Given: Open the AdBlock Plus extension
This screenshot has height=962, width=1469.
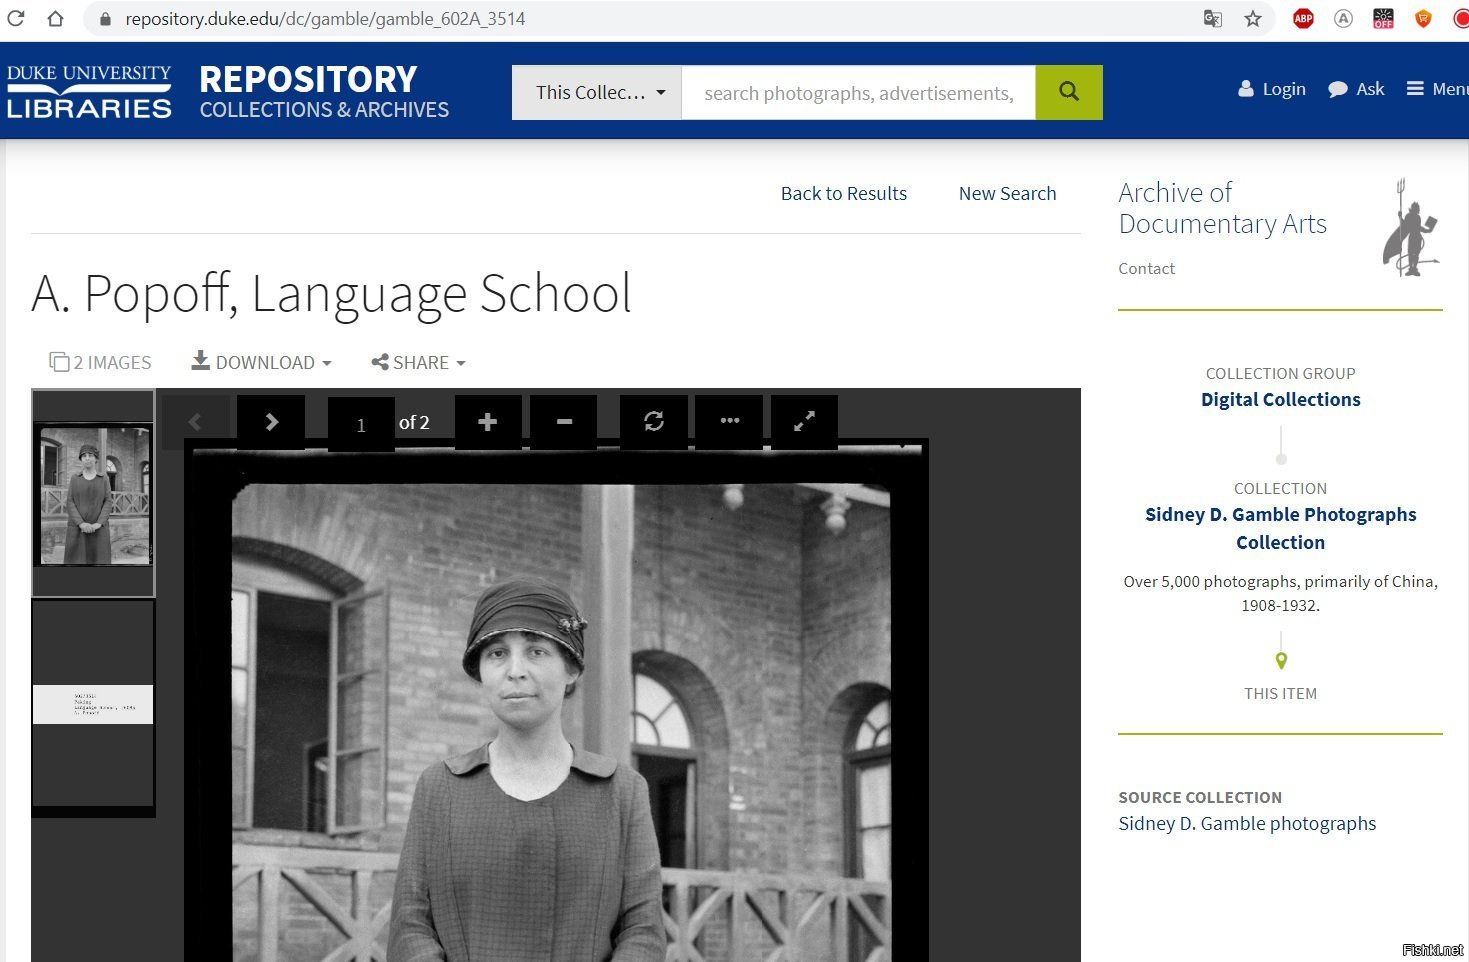Looking at the screenshot, I should 1303,19.
